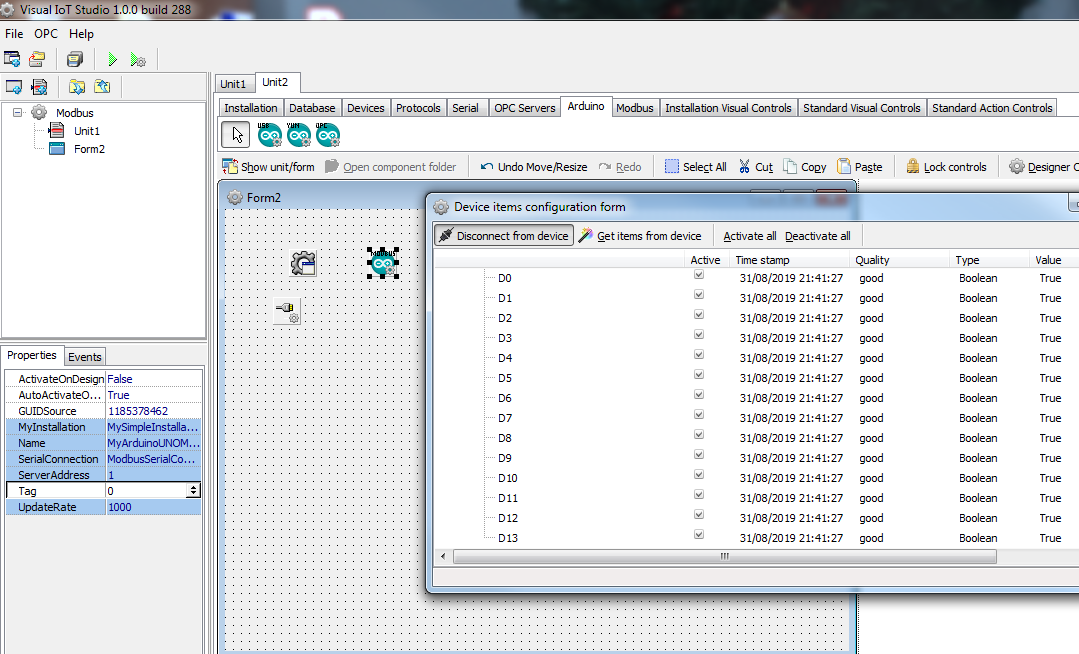Click Deactivate all
Image resolution: width=1079 pixels, height=654 pixels.
[818, 236]
